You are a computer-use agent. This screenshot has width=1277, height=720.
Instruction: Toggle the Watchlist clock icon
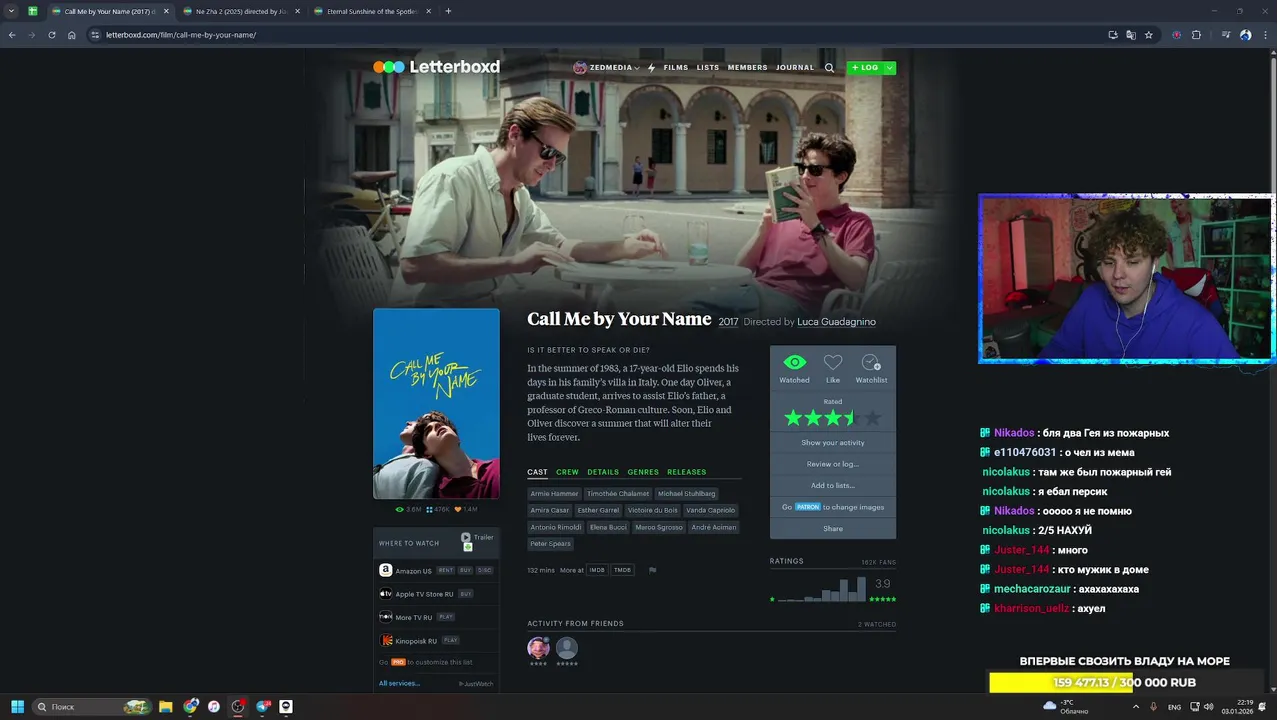871,362
